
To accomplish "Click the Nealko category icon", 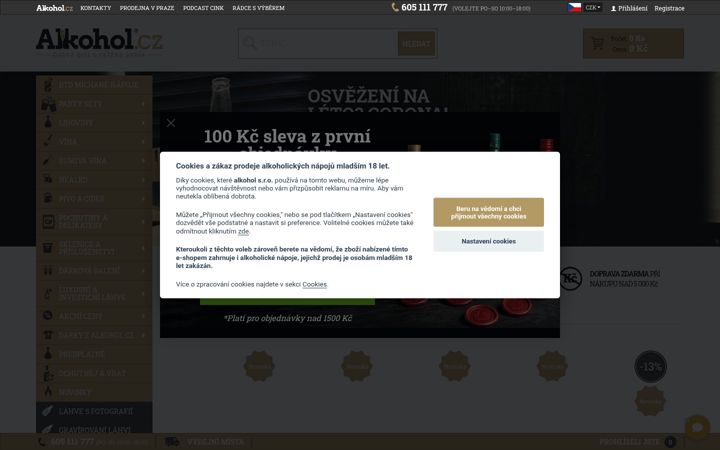I will tap(48, 180).
